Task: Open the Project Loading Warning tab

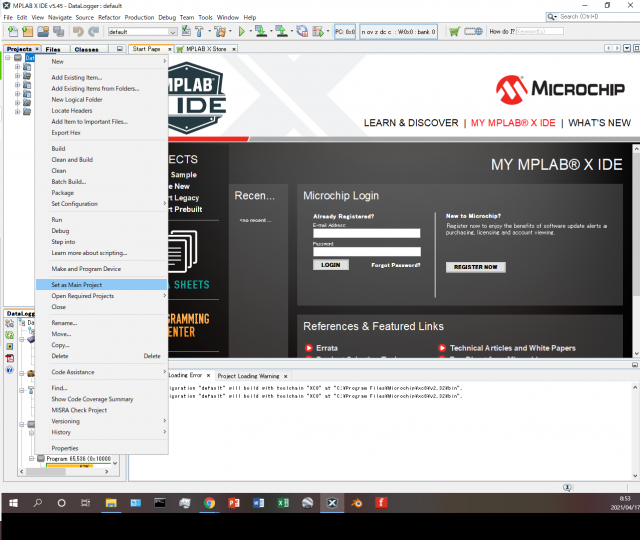Action: pyautogui.click(x=248, y=376)
